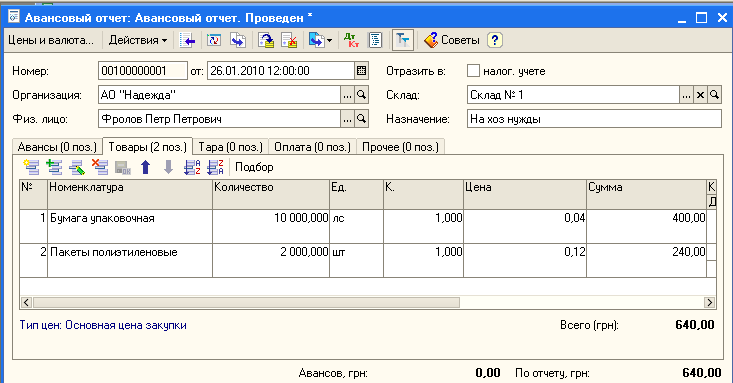This screenshot has height=383, width=733.
Task: Add a new row to the goods table
Action: (x=31, y=167)
